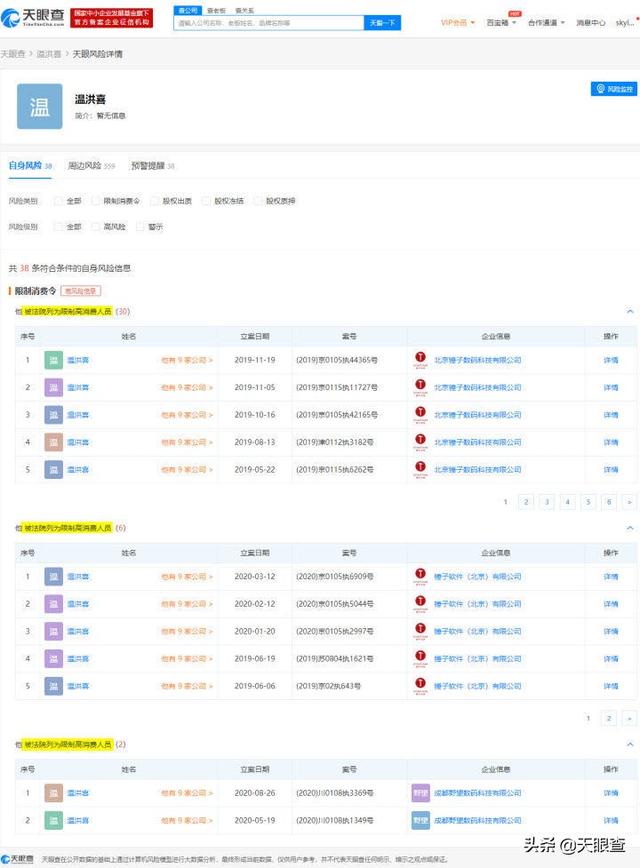The image size is (640, 868).
Task: Go to page 3 of the pagination
Action: [x=546, y=502]
